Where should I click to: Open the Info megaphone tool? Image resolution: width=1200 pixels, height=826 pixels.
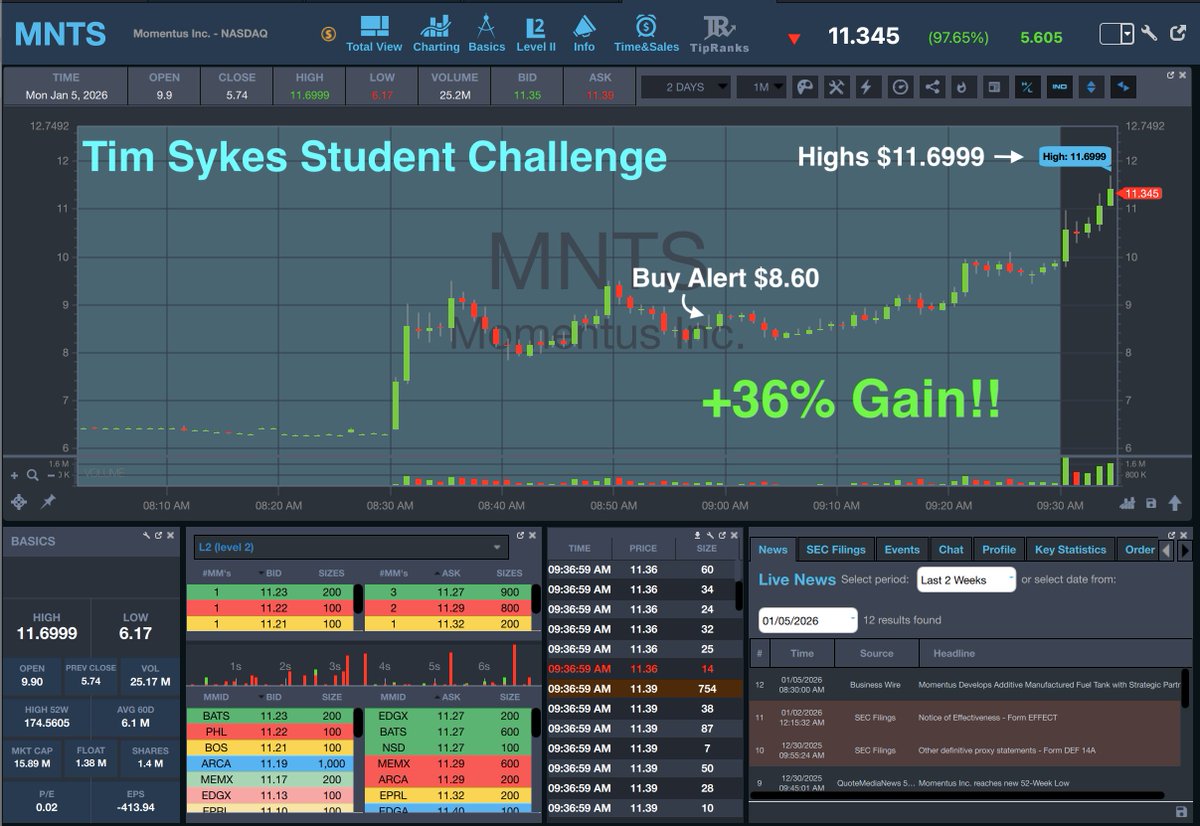click(584, 33)
